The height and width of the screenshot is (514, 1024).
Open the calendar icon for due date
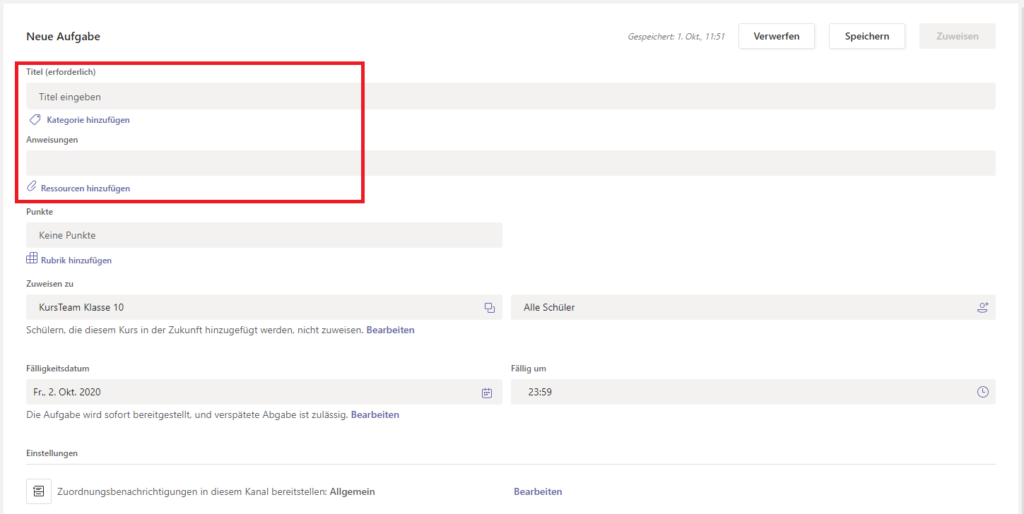(x=487, y=392)
